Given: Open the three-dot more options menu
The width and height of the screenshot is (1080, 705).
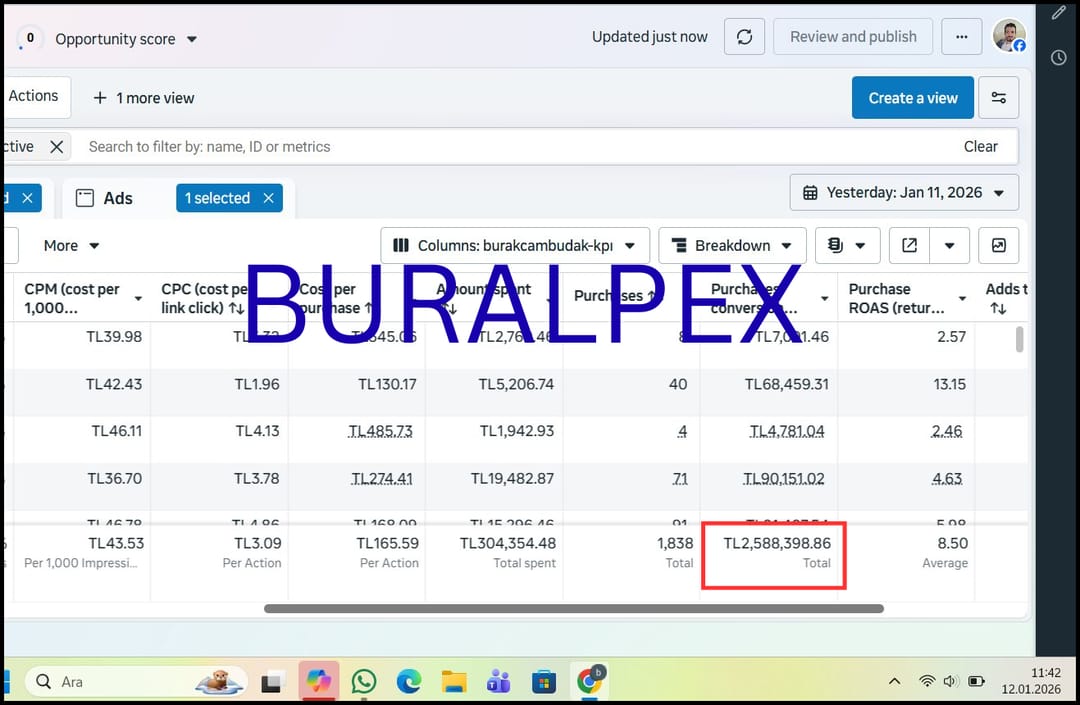Looking at the screenshot, I should 962,36.
